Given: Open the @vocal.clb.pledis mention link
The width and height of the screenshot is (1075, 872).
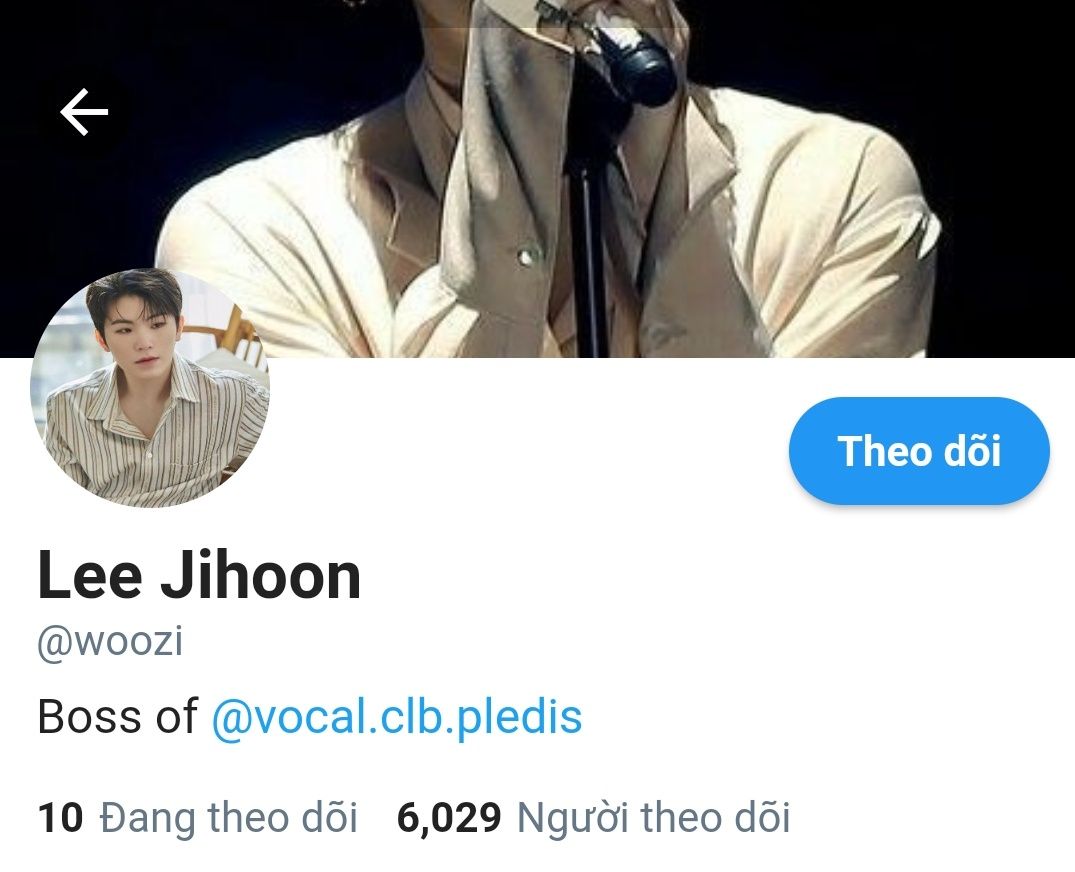Looking at the screenshot, I should point(397,716).
